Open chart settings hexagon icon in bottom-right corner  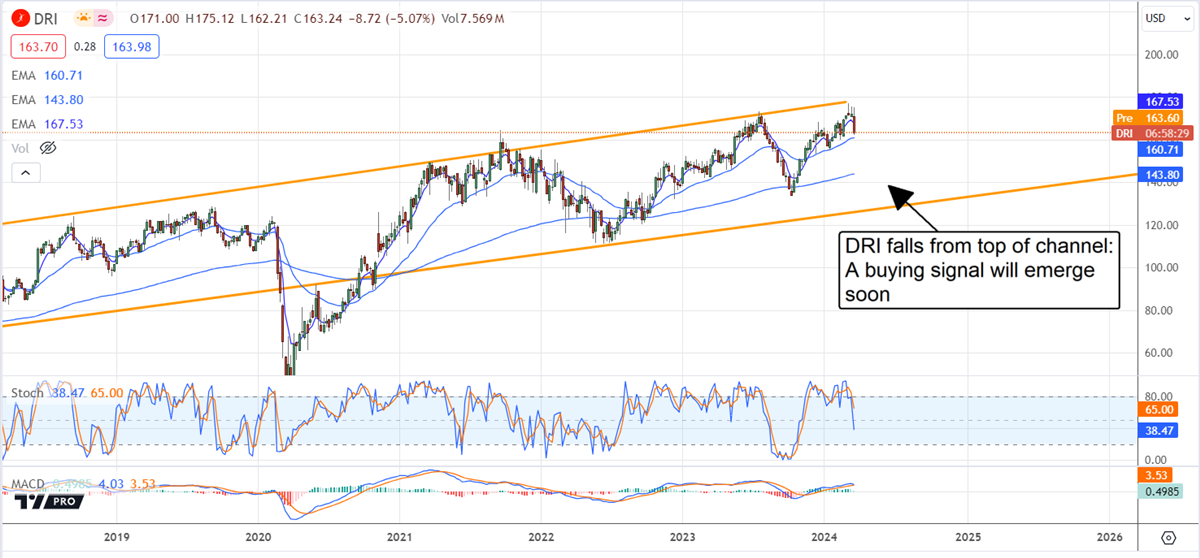coord(1164,539)
